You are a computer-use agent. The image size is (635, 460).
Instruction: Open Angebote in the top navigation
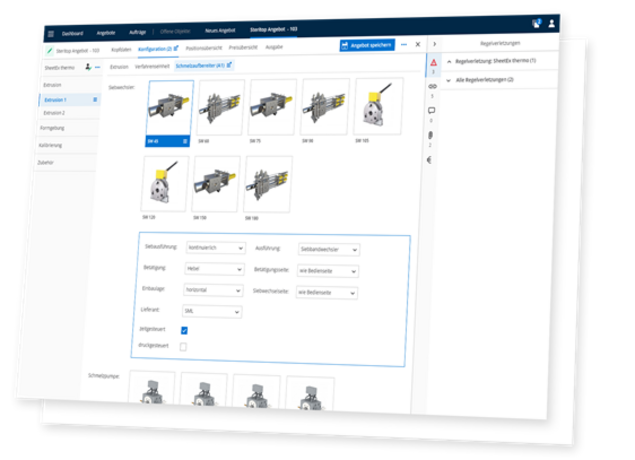106,33
